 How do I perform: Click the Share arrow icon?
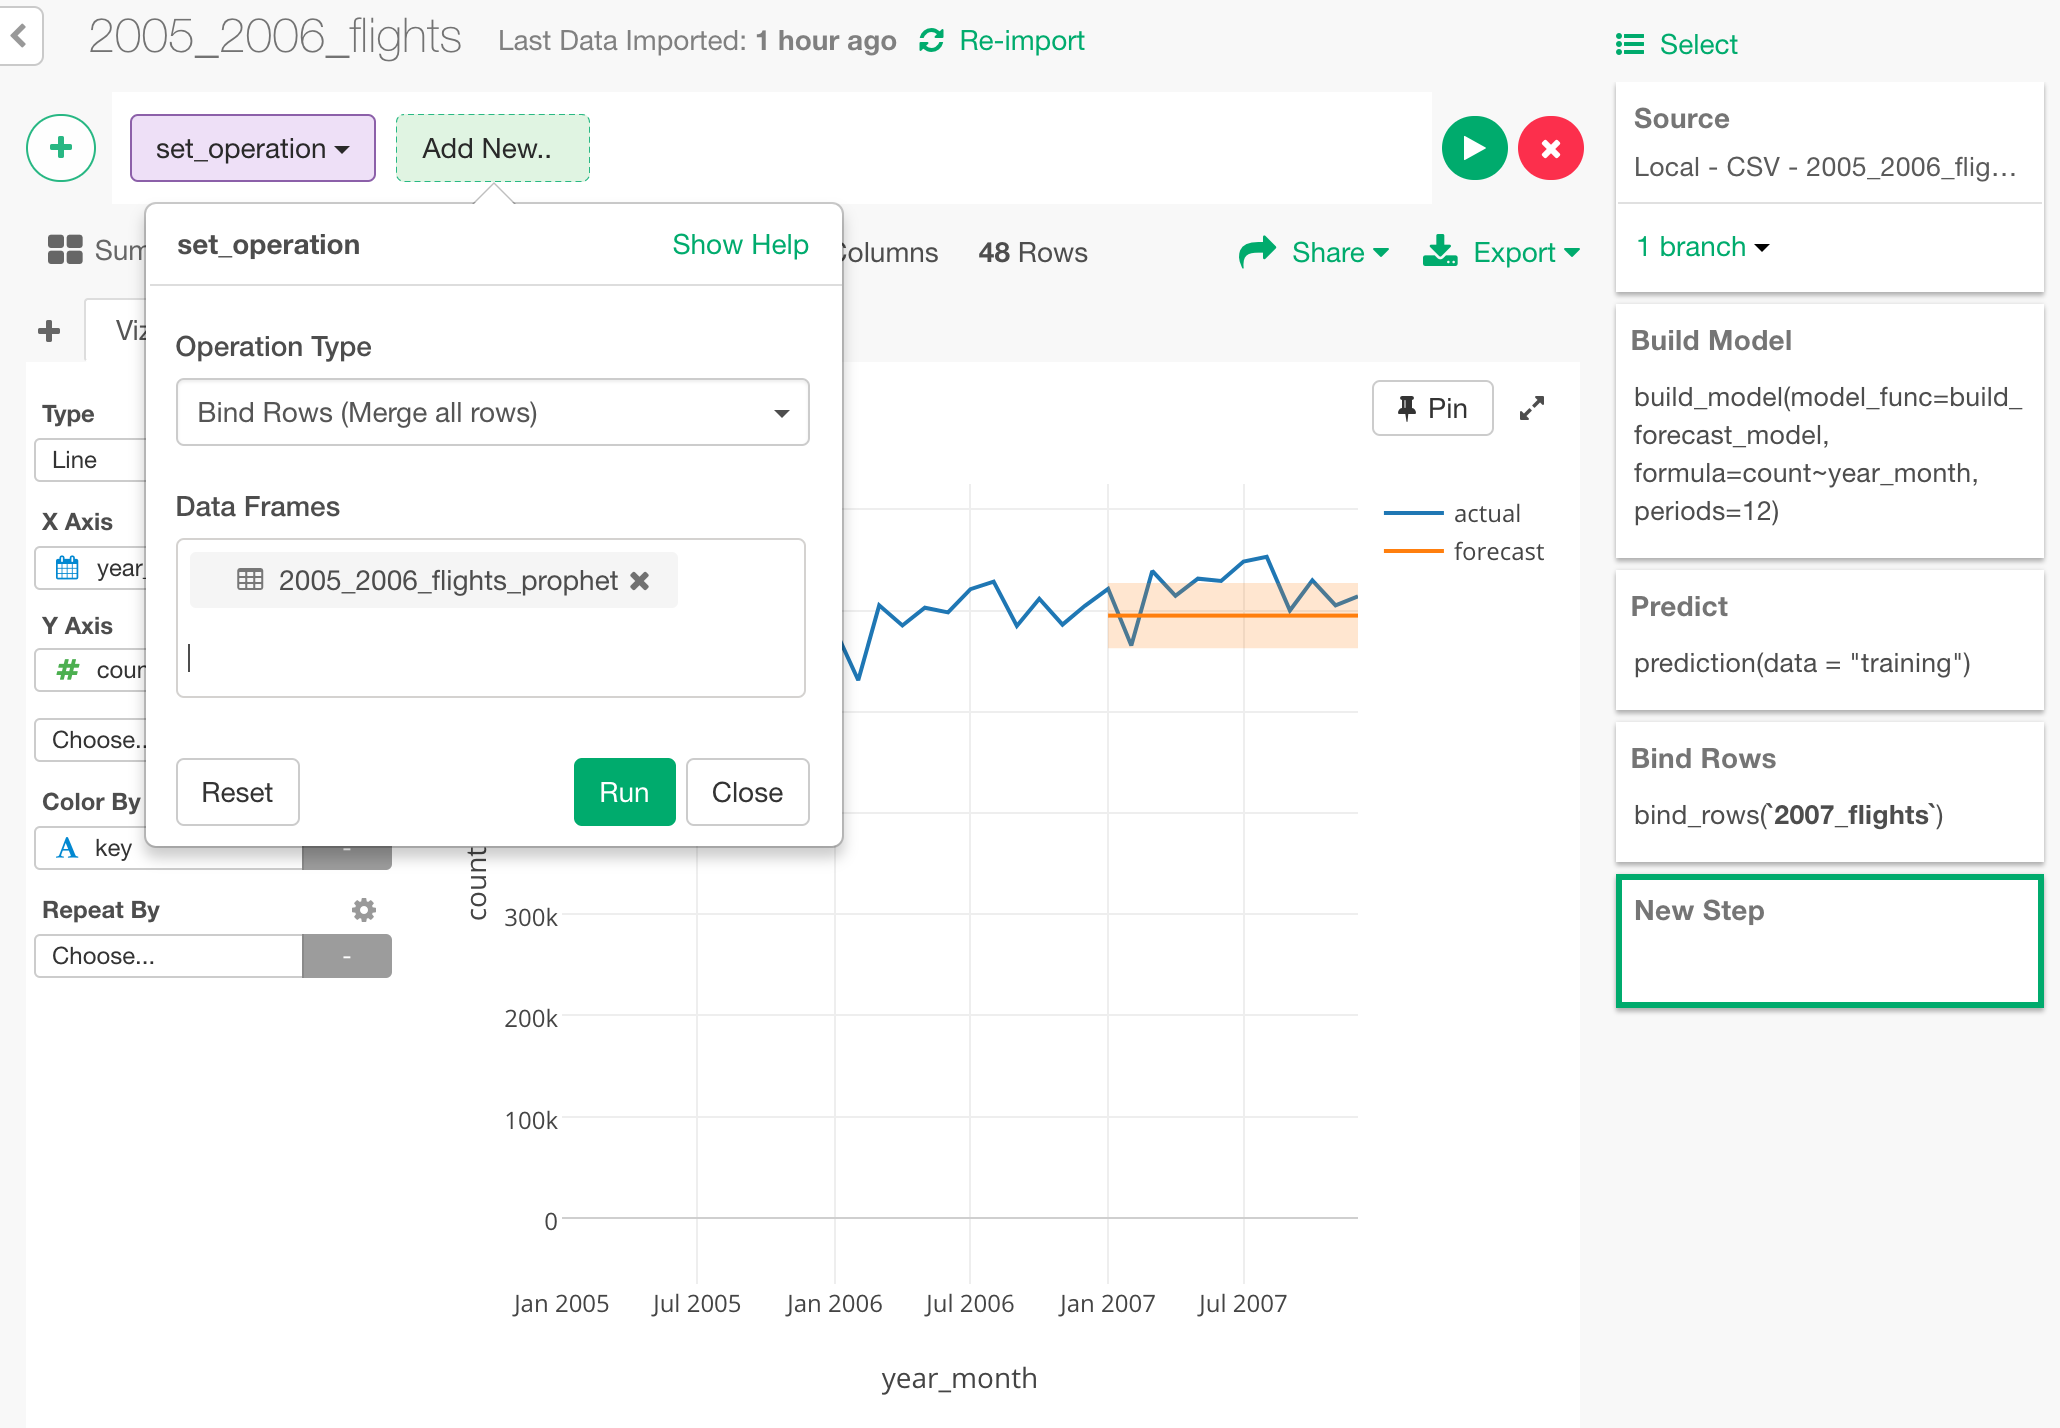[1257, 251]
